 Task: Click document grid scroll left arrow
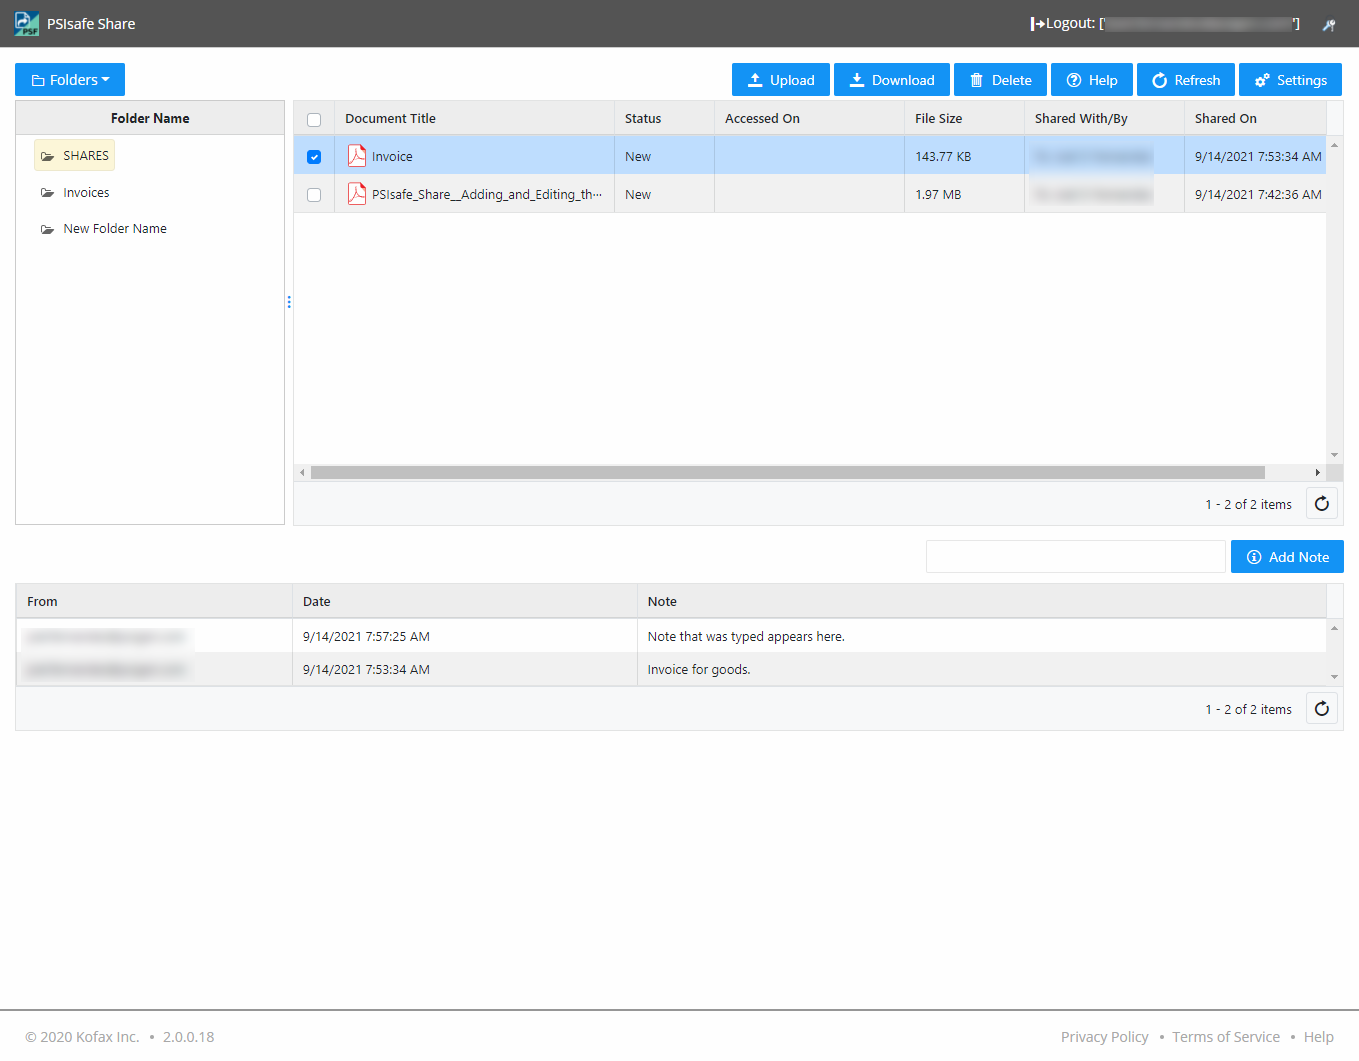point(302,472)
